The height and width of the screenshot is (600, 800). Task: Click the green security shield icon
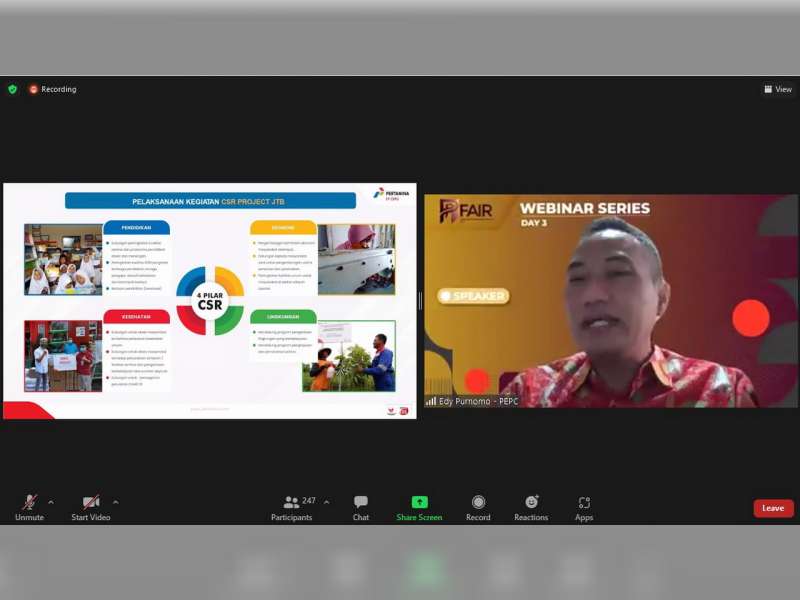click(13, 89)
